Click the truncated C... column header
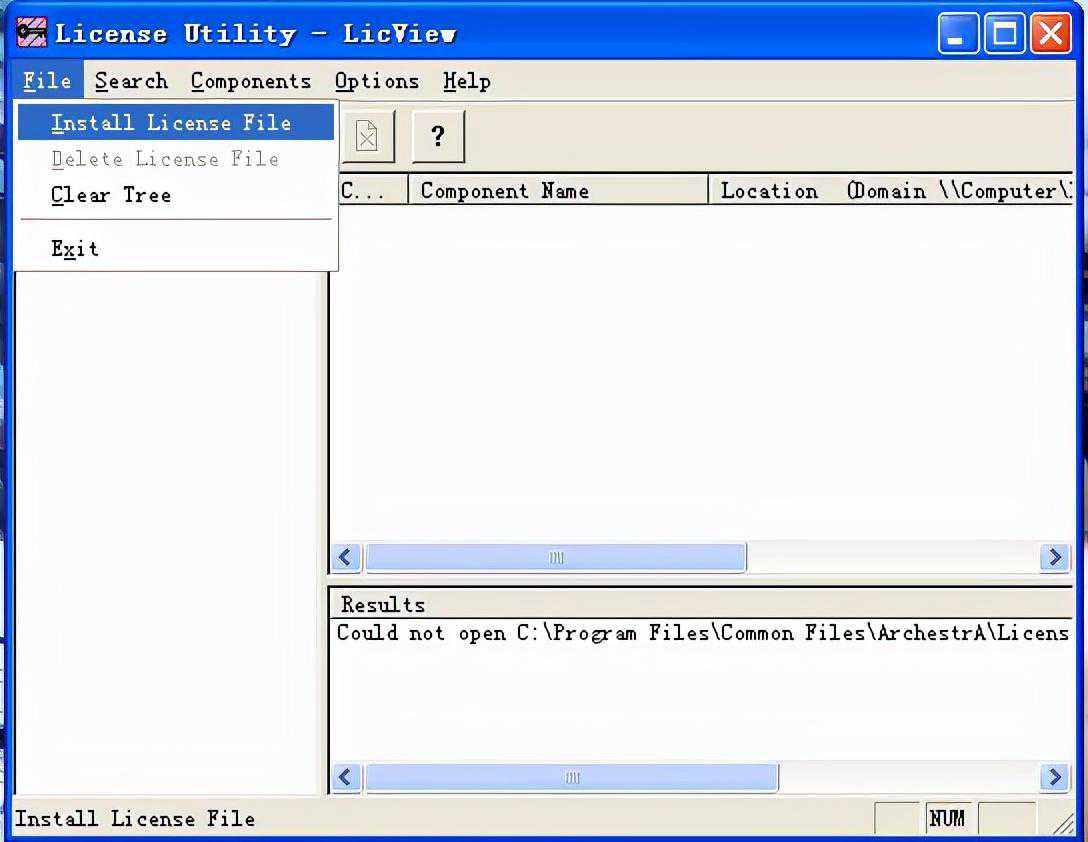This screenshot has width=1088, height=842. (x=369, y=190)
